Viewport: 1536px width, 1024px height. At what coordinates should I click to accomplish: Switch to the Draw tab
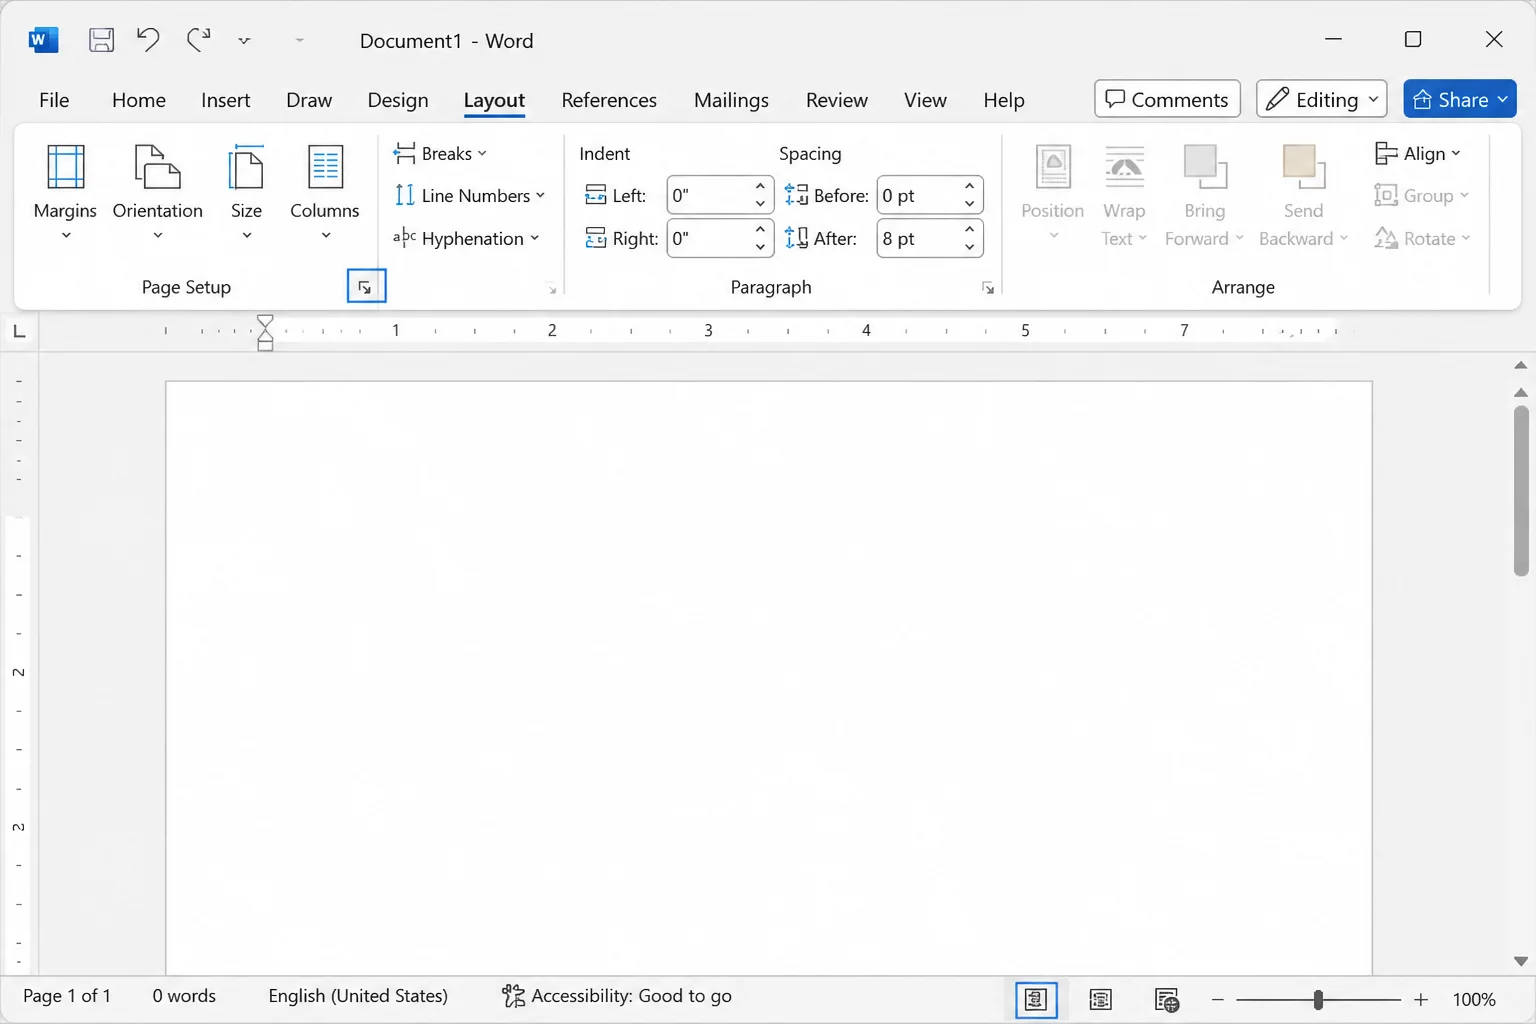(x=309, y=100)
